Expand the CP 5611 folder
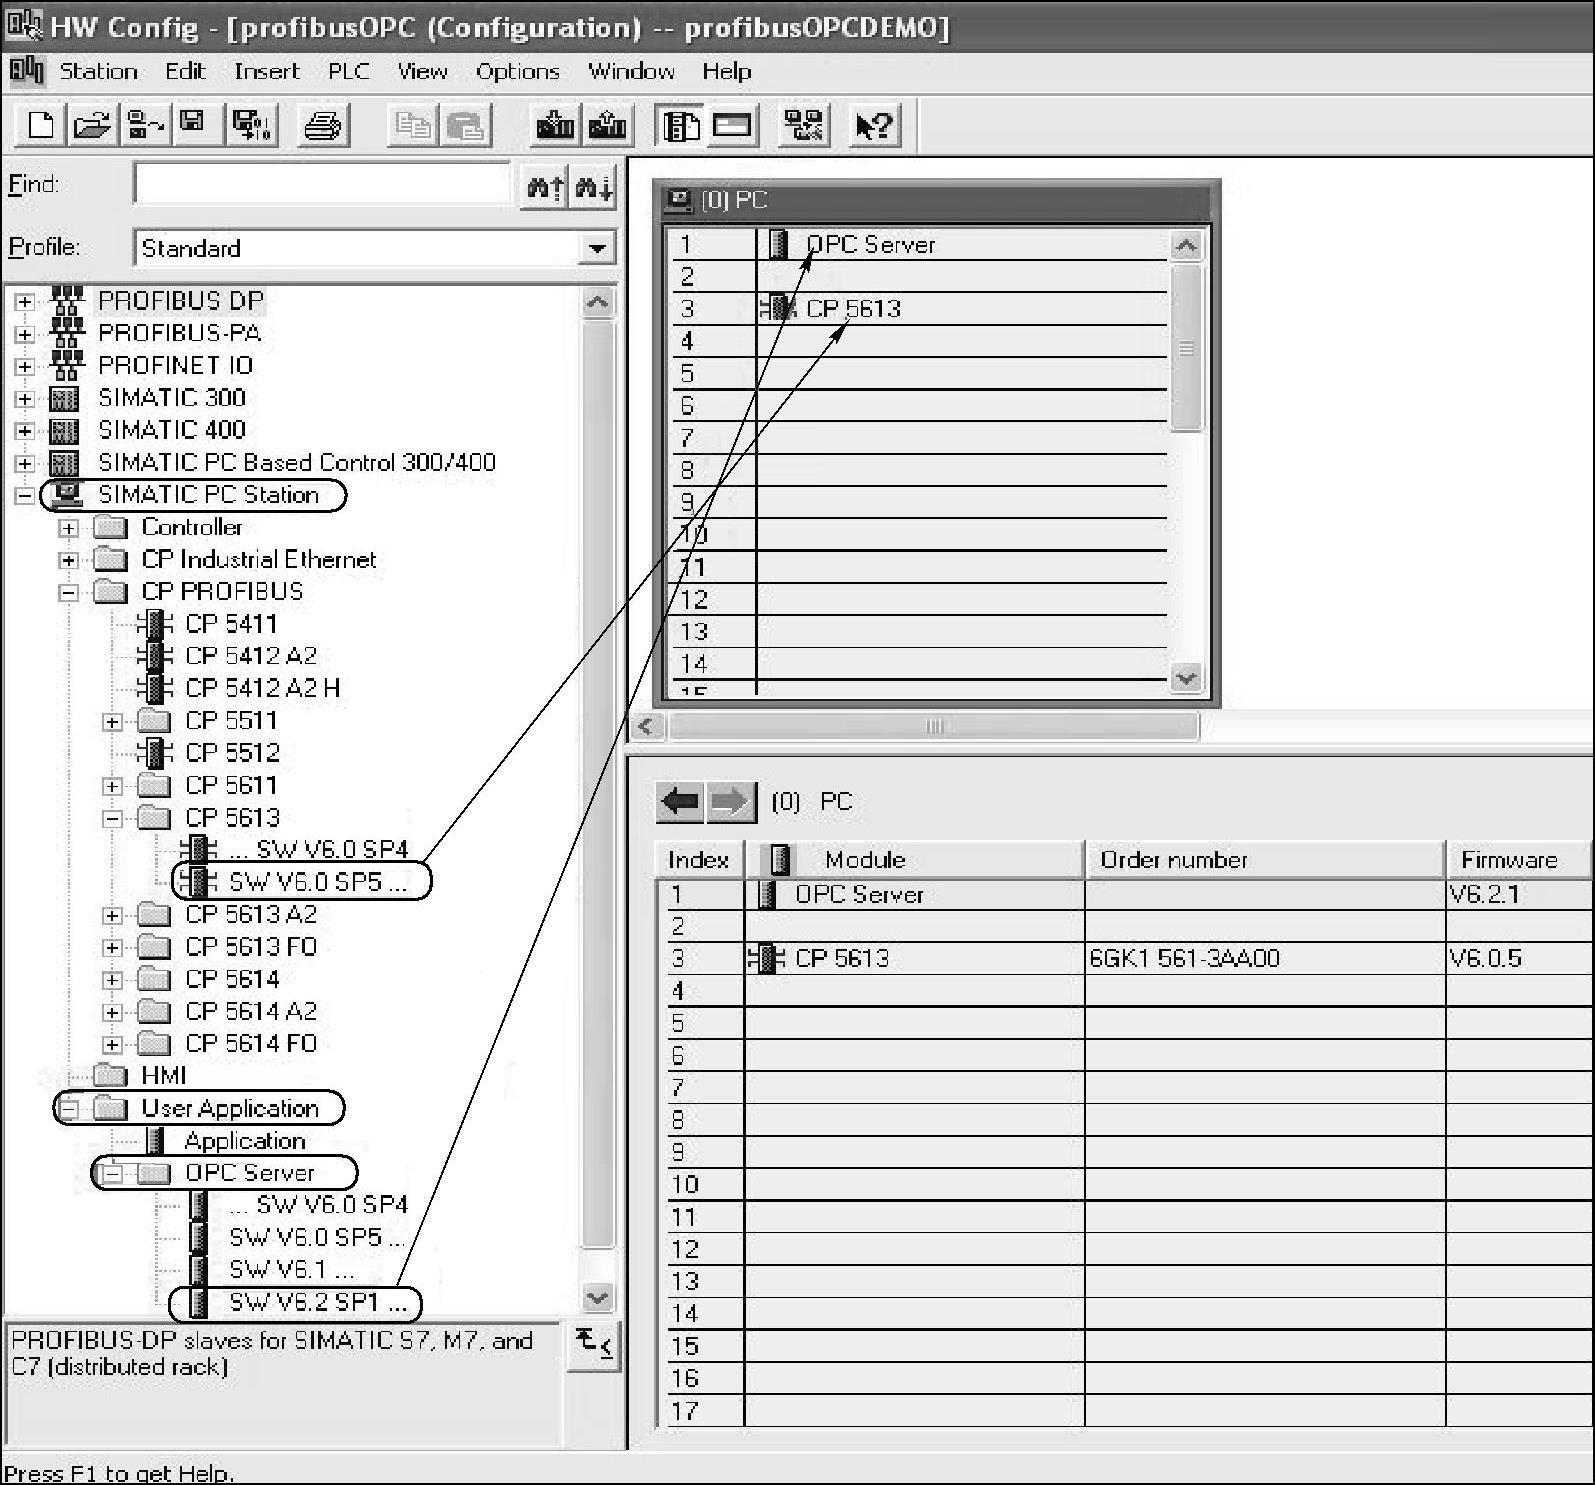This screenshot has height=1485, width=1595. [112, 786]
